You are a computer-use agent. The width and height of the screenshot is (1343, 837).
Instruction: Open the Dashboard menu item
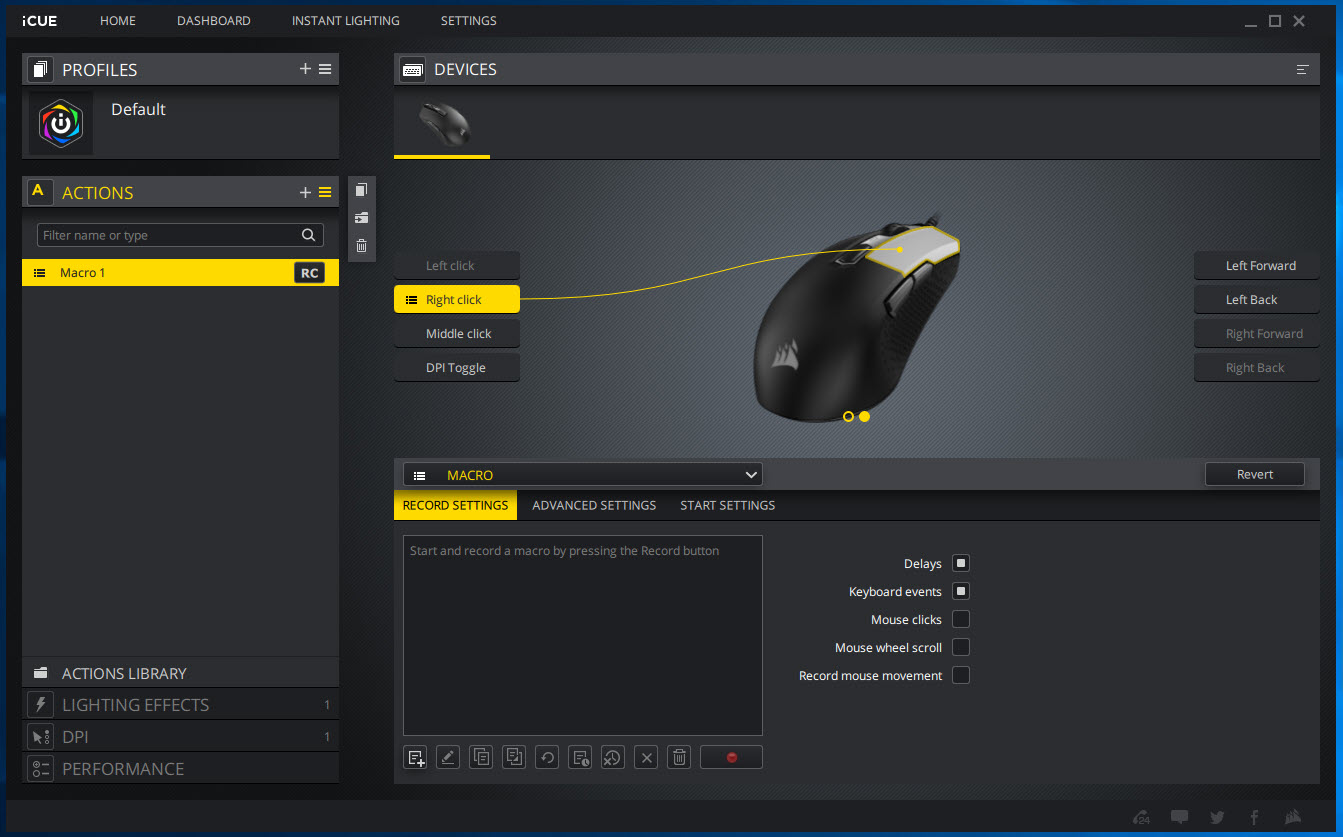tap(214, 21)
